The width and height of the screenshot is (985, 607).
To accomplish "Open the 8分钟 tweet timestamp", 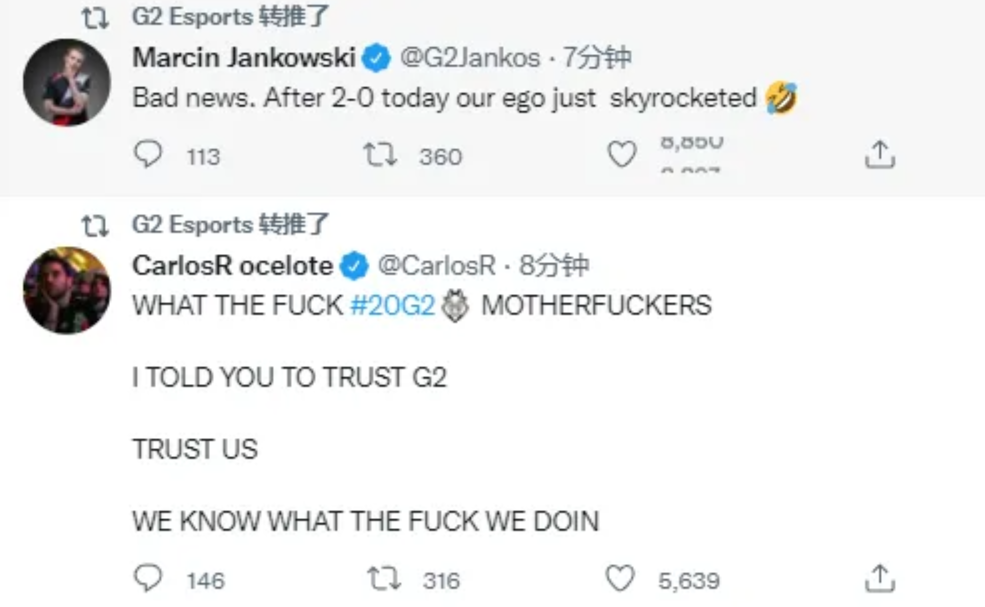I will (x=553, y=266).
